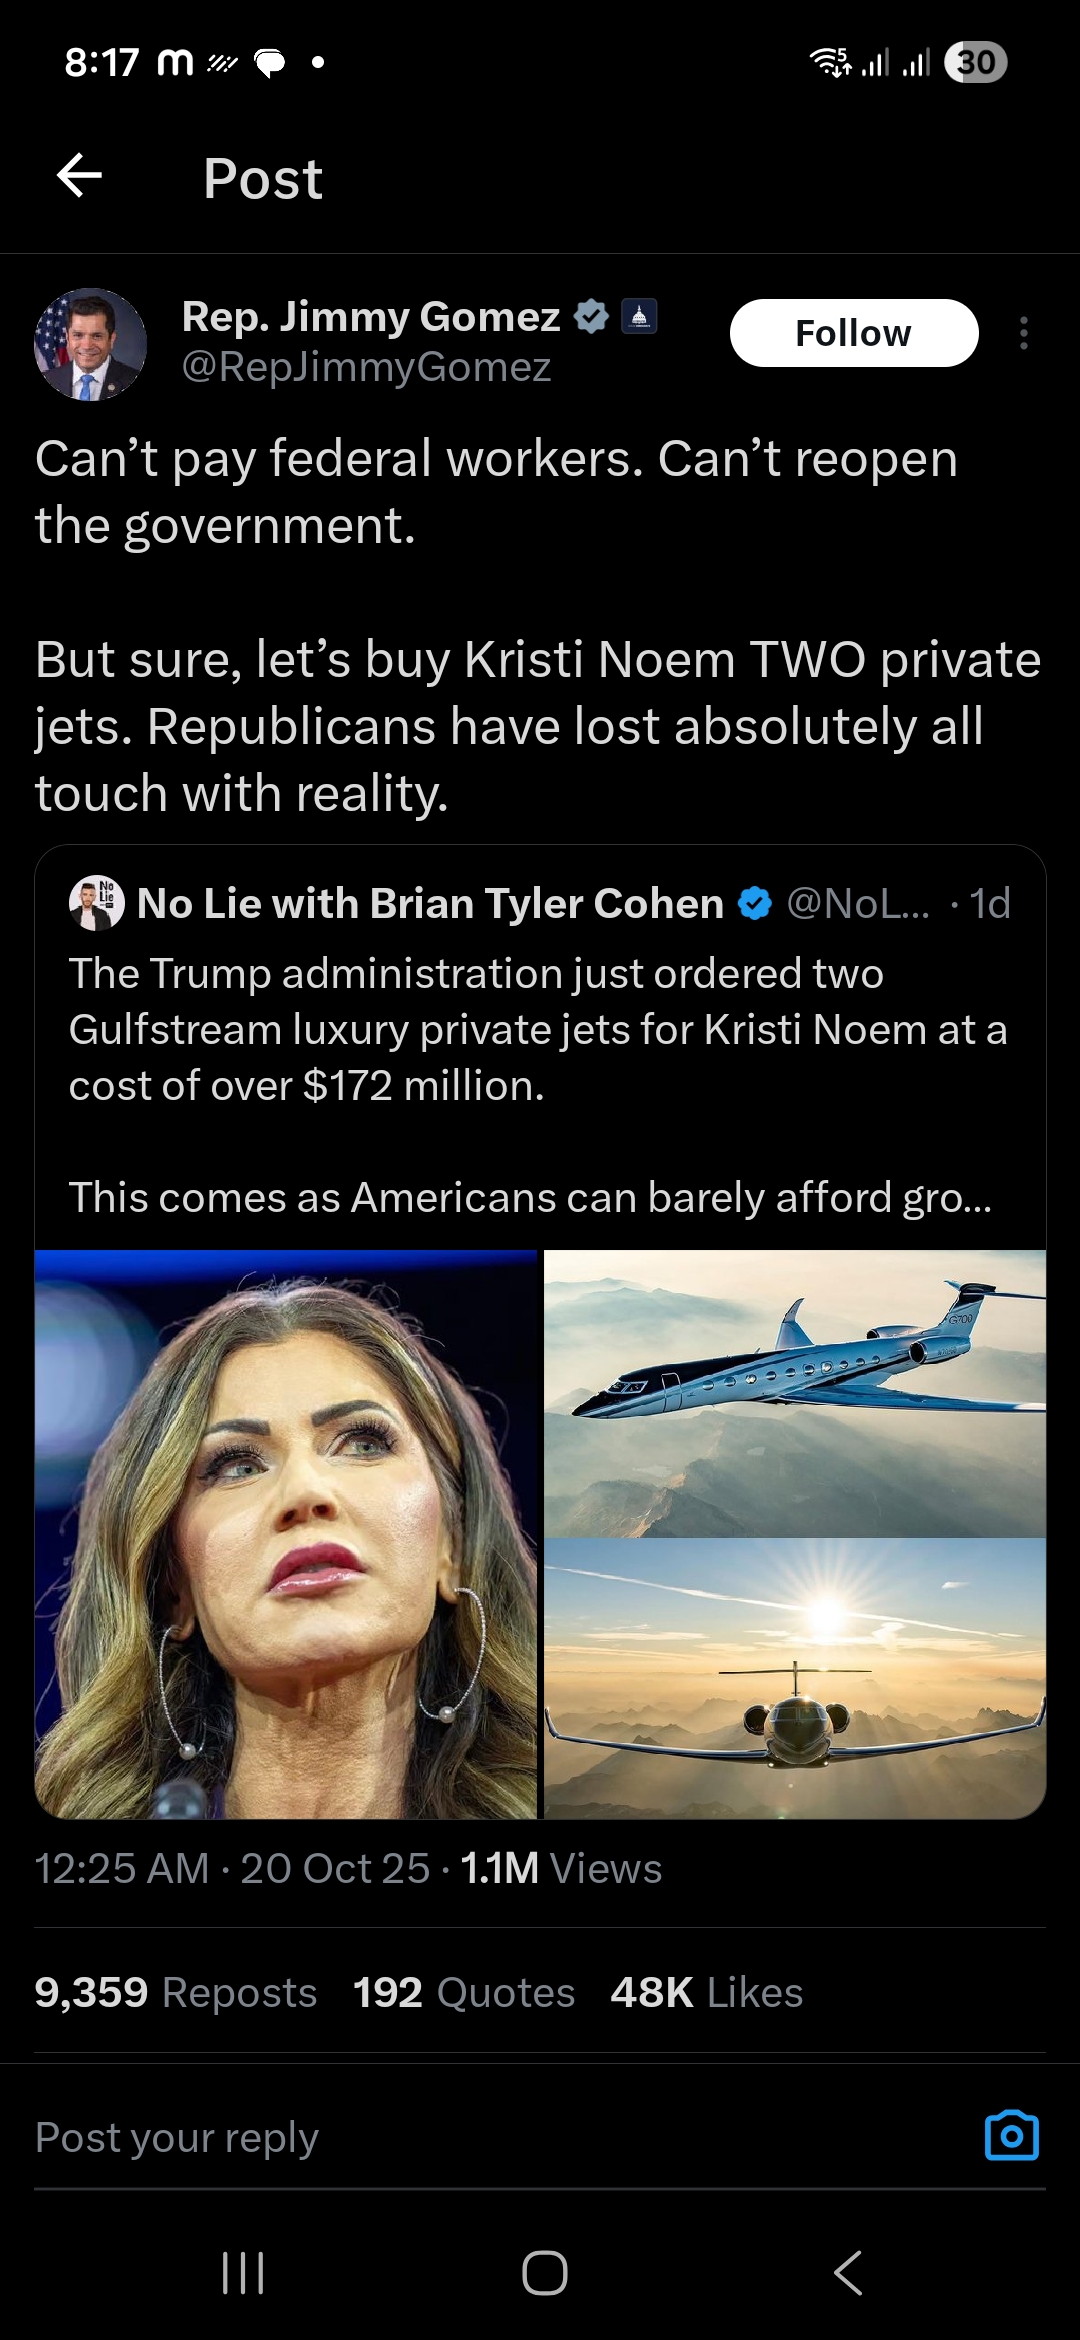View the 9,359 Reposts list
The image size is (1080, 2340).
coord(175,1992)
